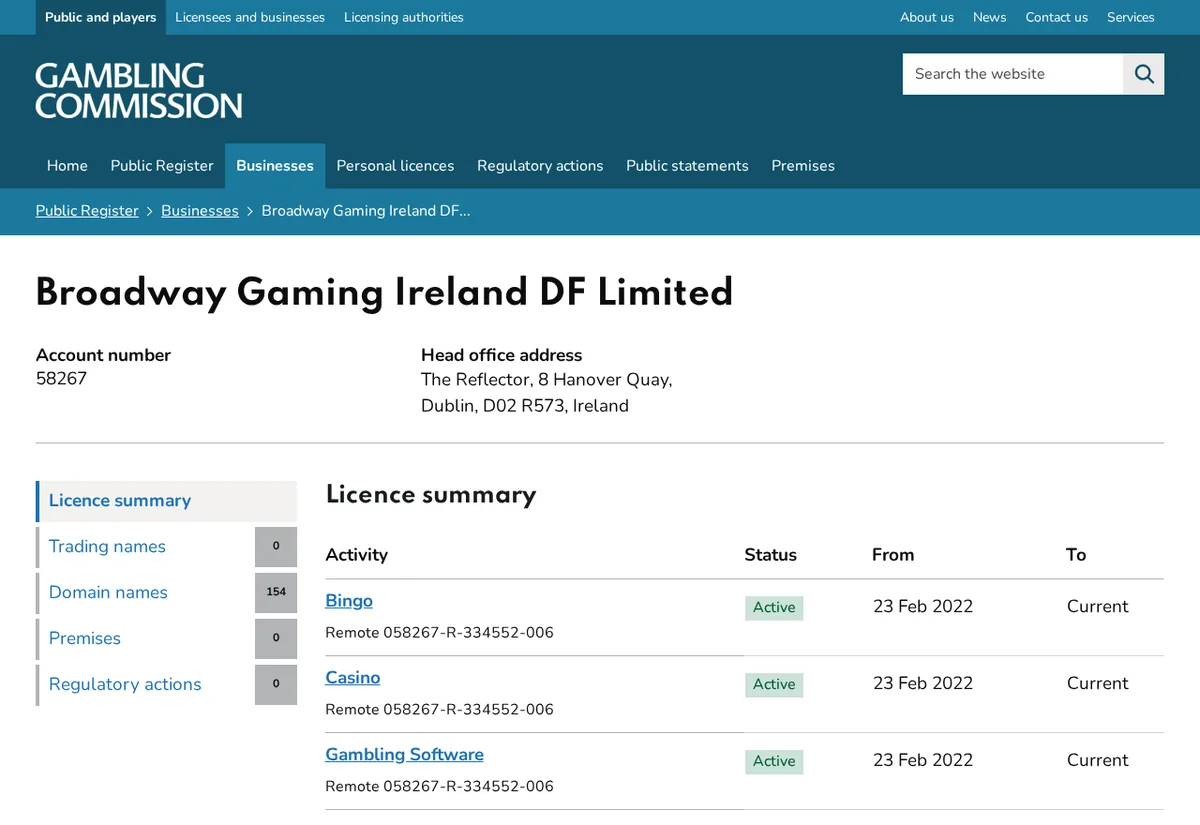Click the Gambling Commission logo
This screenshot has height=825, width=1200.
pyautogui.click(x=139, y=91)
